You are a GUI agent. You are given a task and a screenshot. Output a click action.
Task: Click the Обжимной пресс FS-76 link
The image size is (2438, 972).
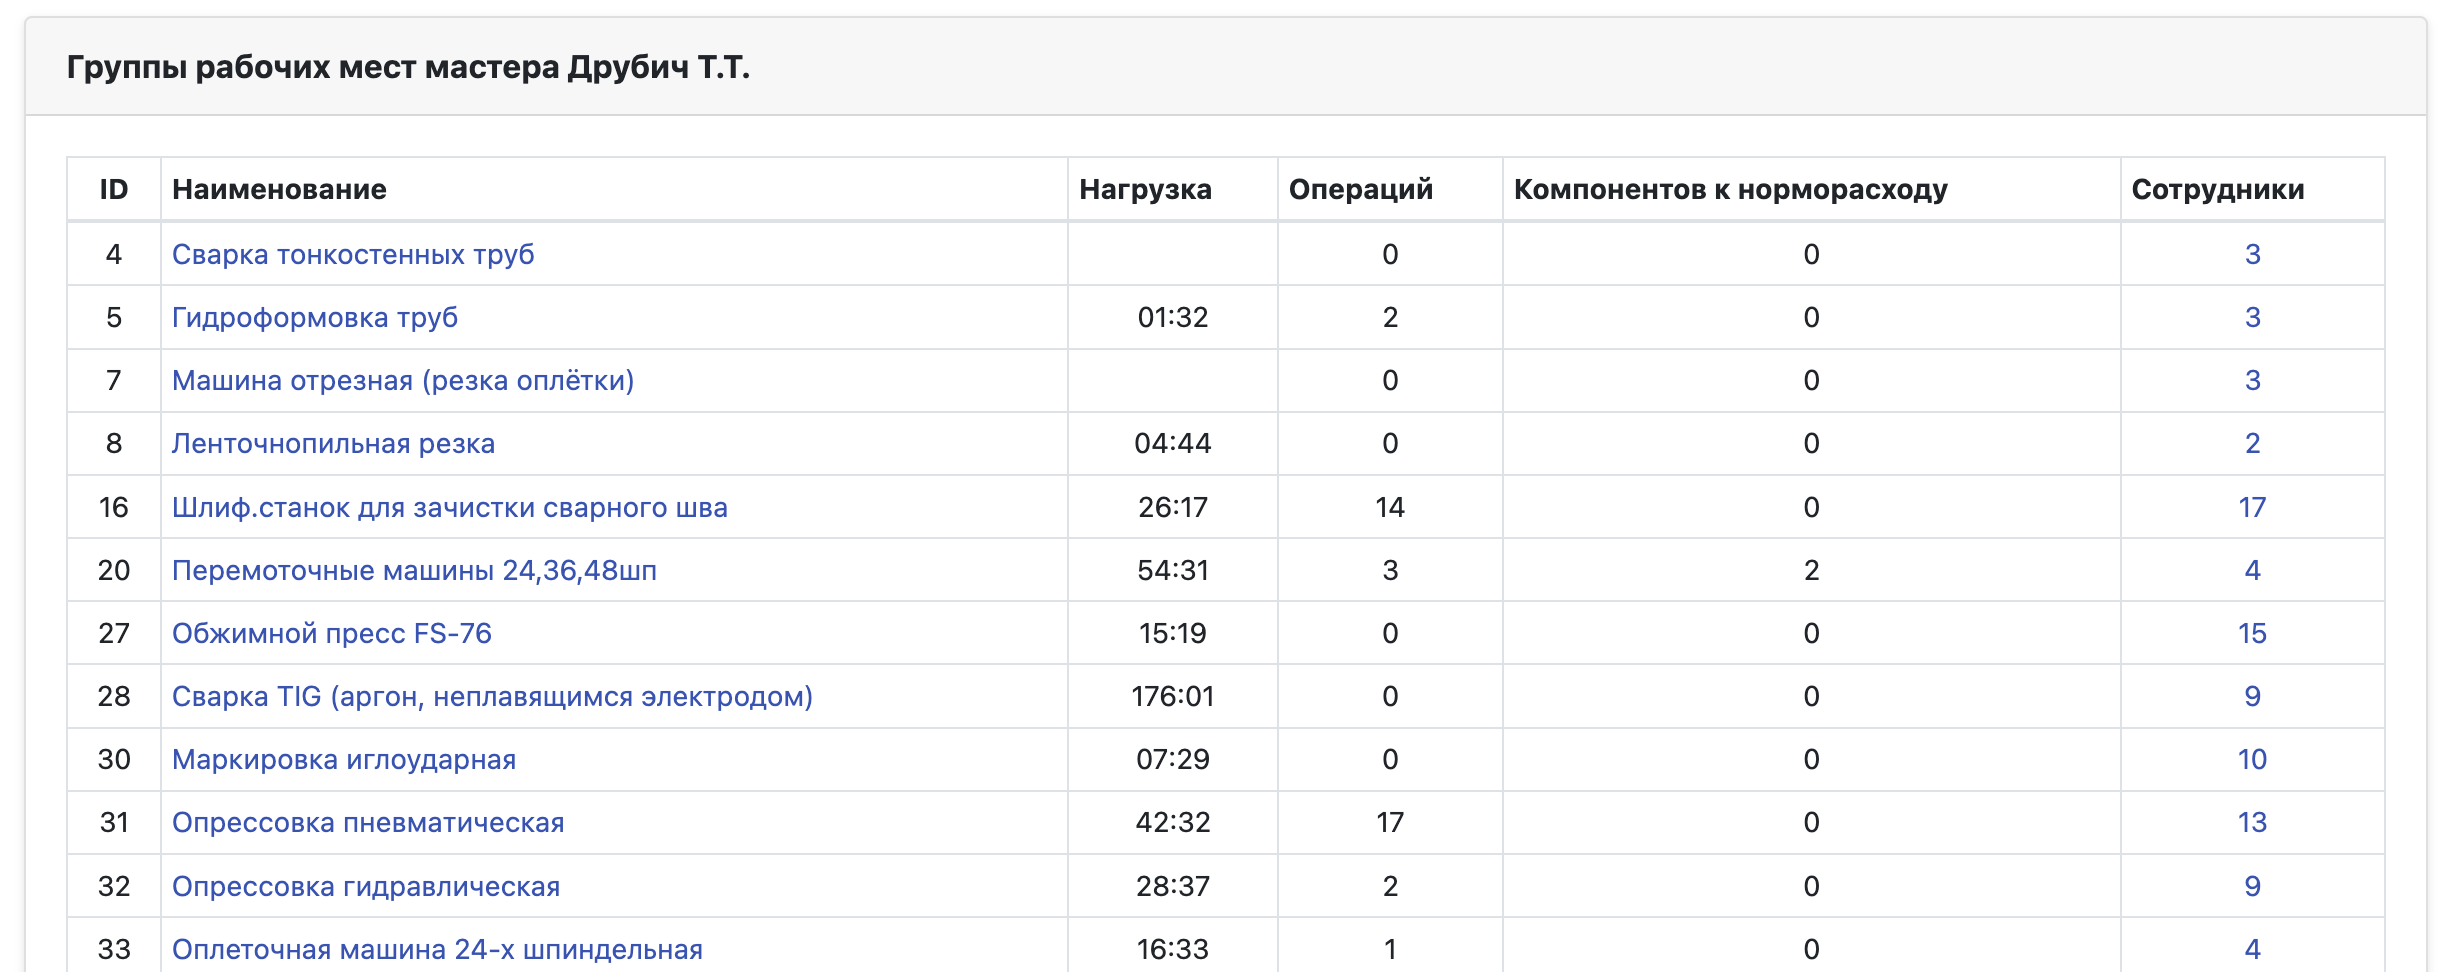pos(332,633)
